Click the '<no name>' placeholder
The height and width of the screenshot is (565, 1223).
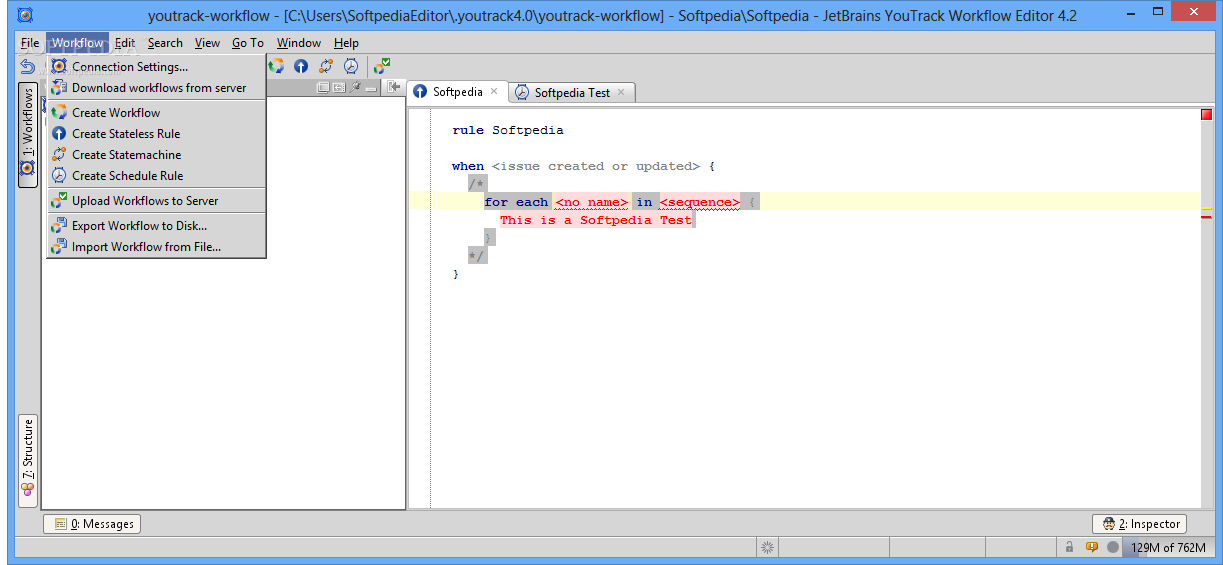click(x=592, y=202)
